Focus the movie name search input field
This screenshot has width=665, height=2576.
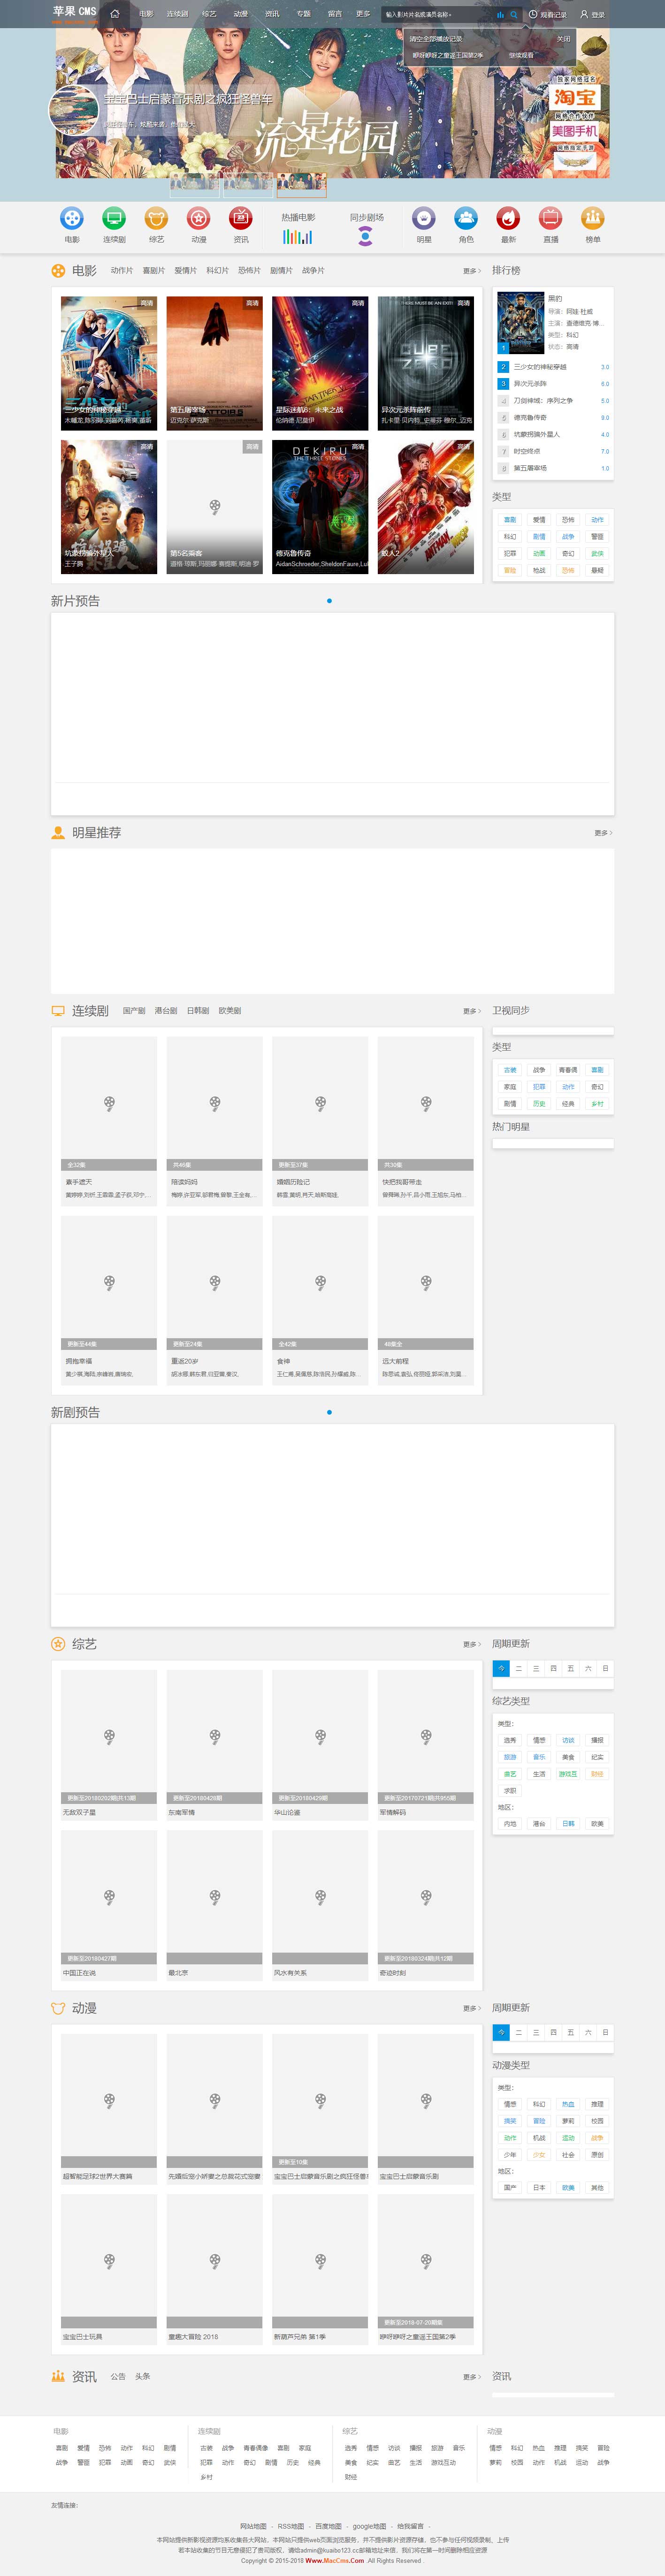[438, 15]
